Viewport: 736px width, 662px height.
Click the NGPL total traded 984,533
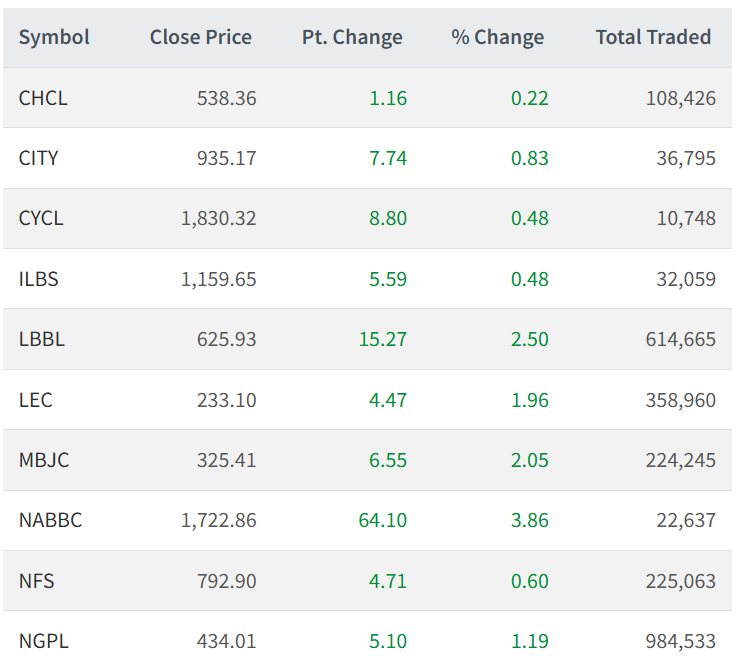[681, 641]
